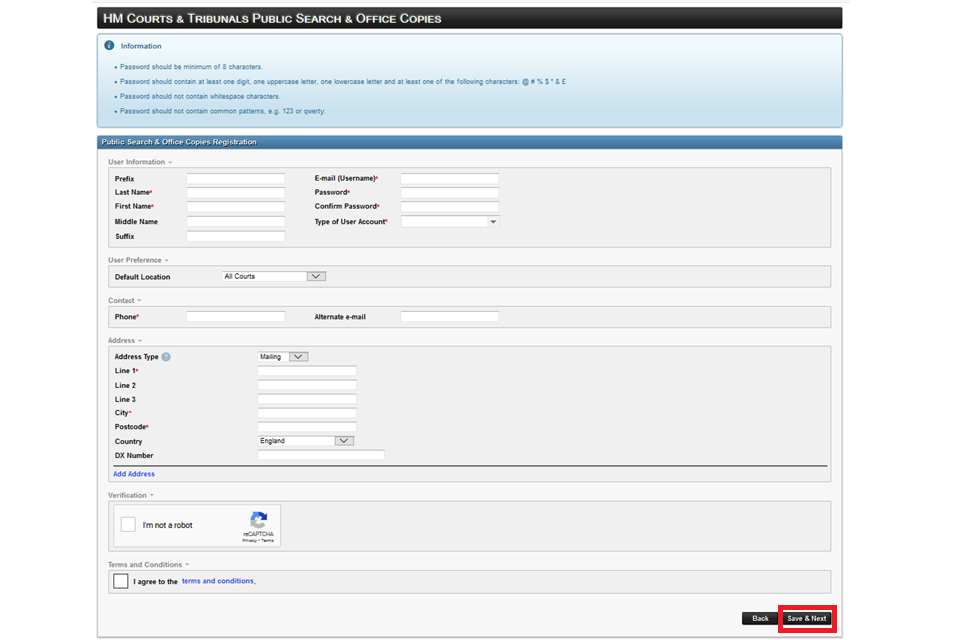The height and width of the screenshot is (640, 960).
Task: Click the Postcode text box
Action: [307, 427]
